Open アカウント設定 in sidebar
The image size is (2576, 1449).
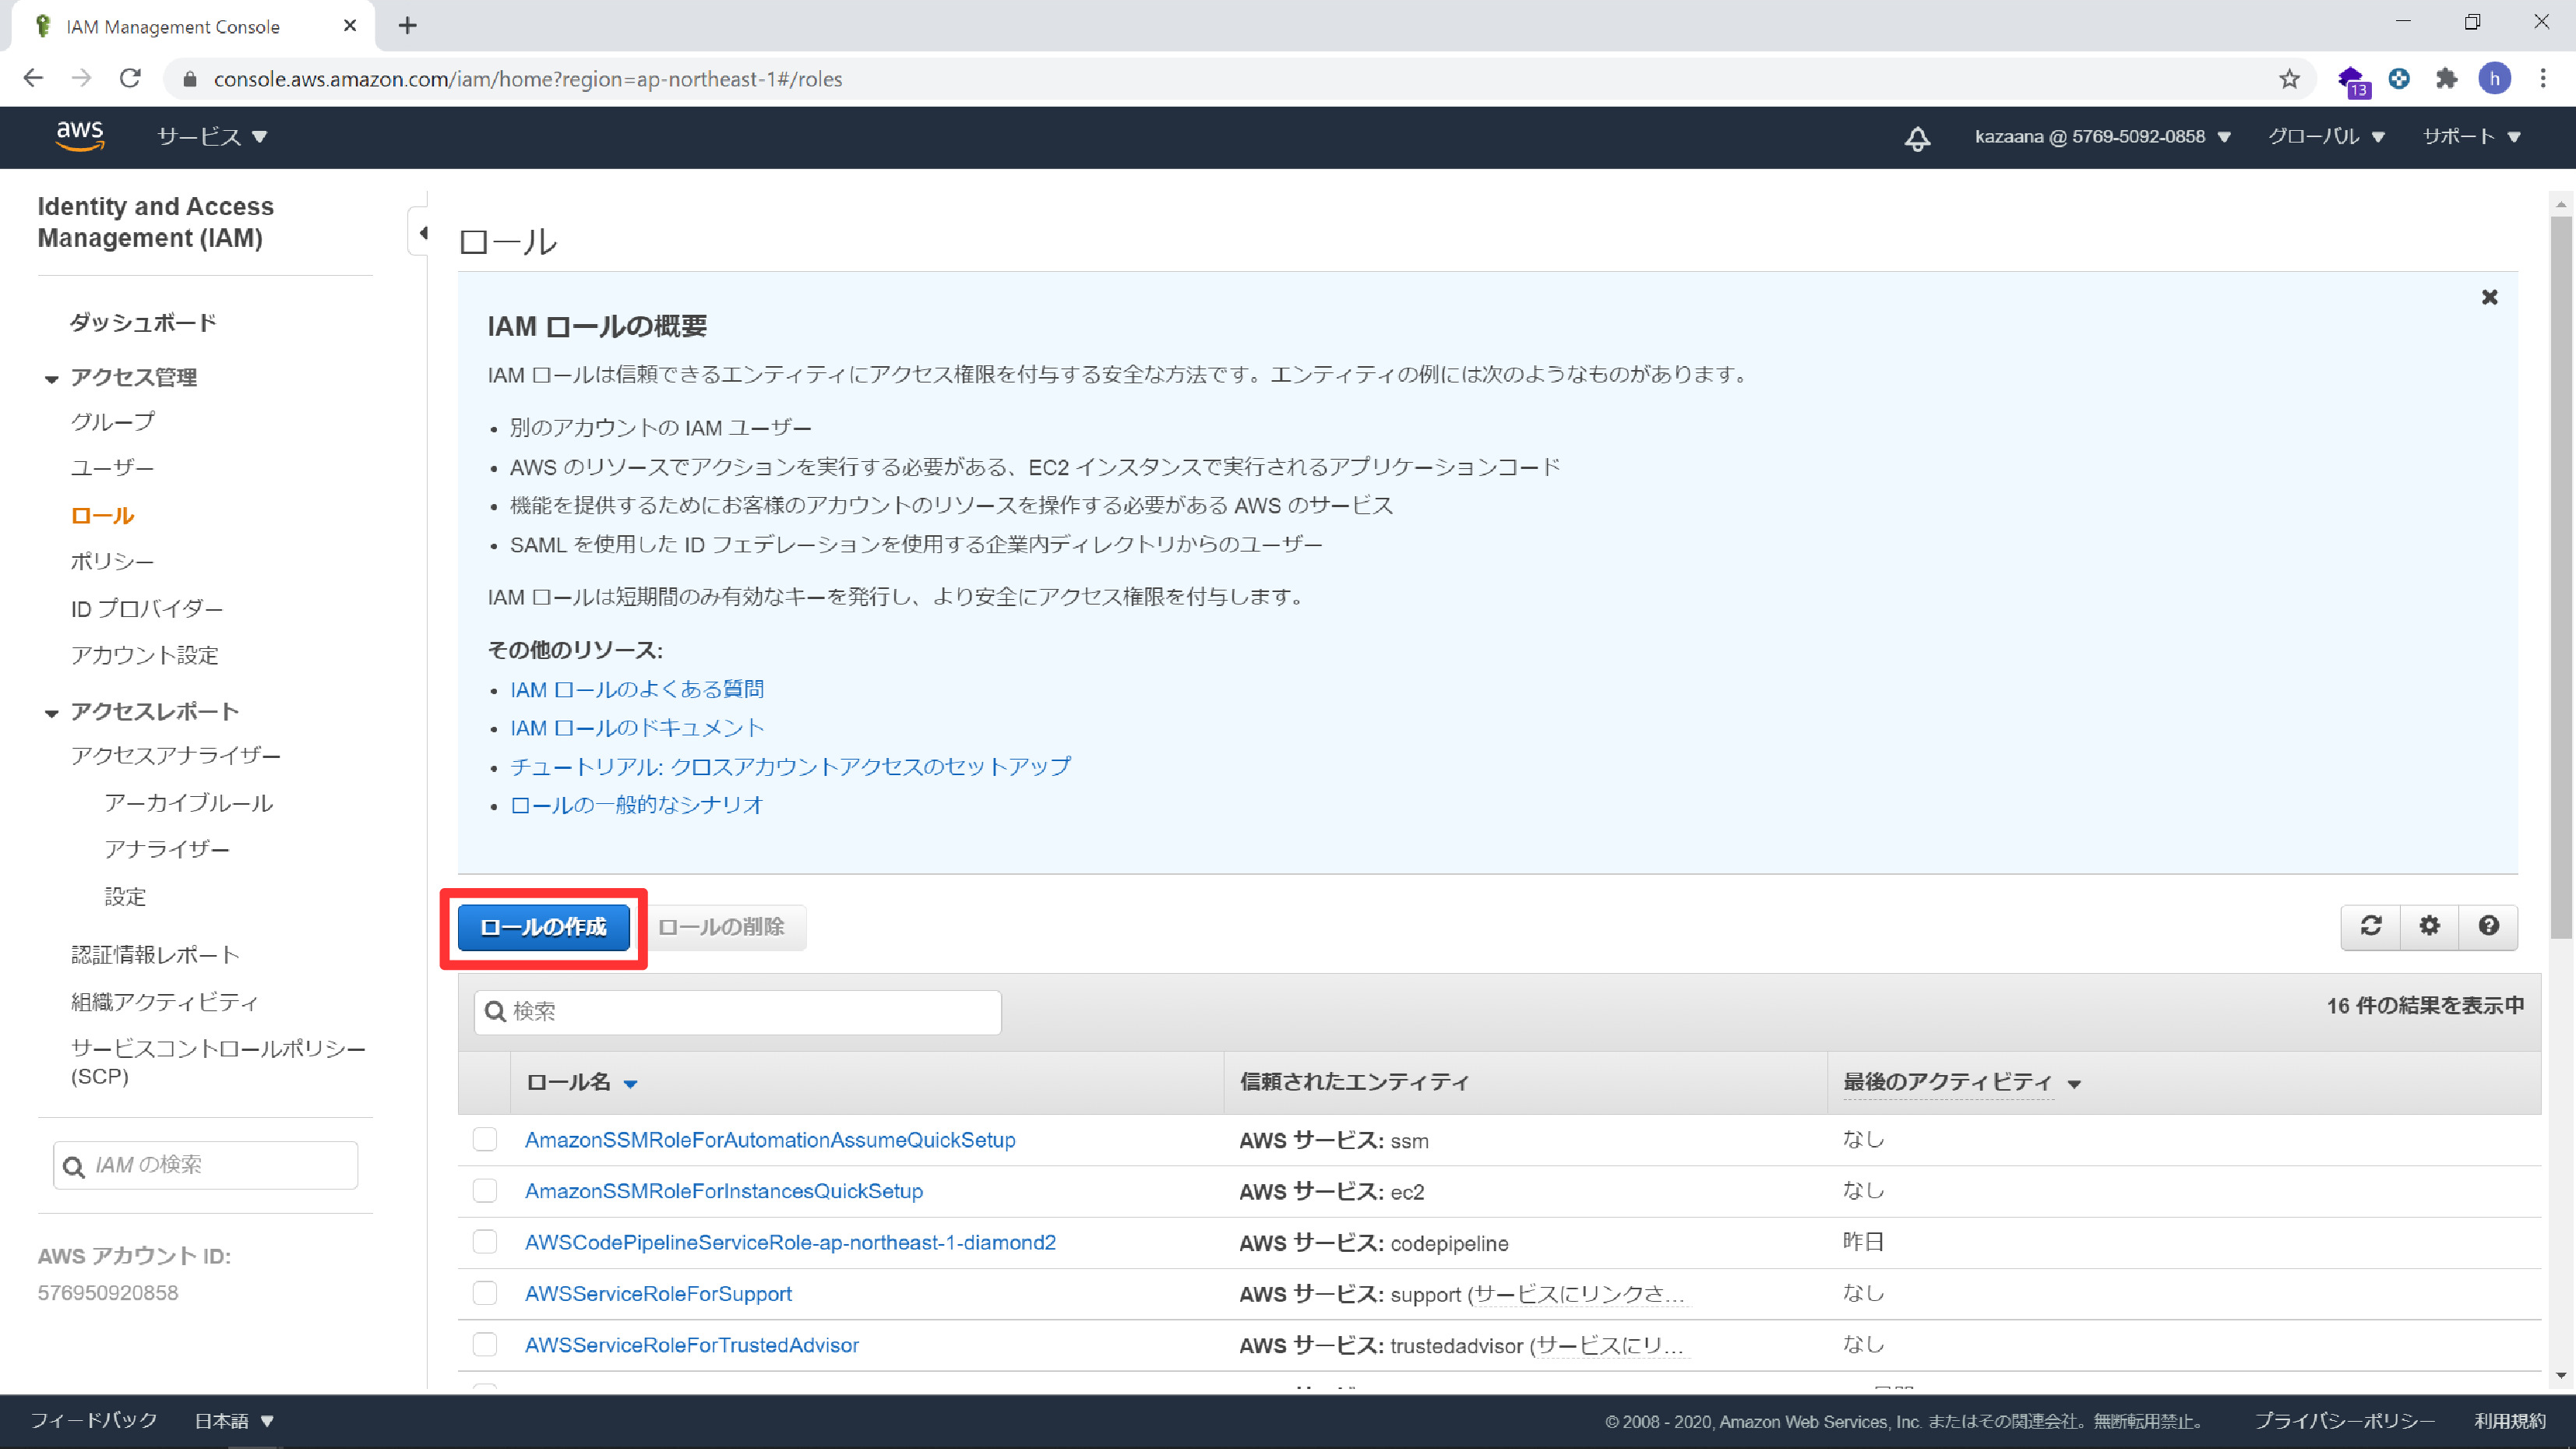point(144,655)
